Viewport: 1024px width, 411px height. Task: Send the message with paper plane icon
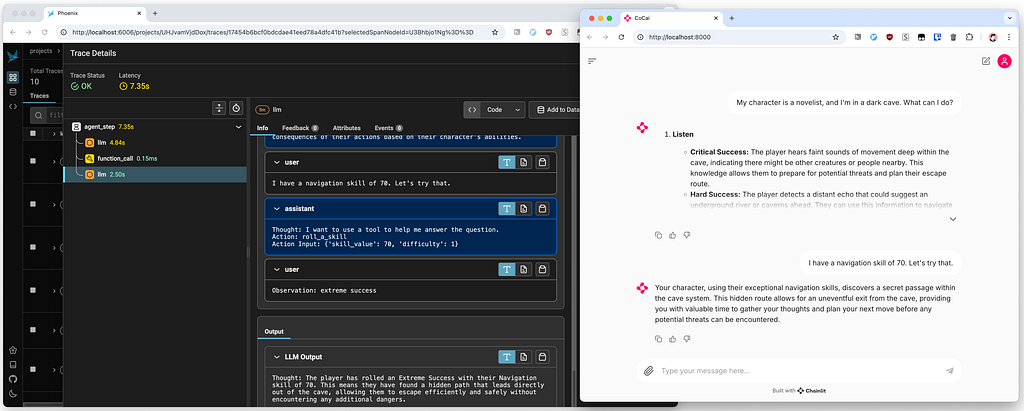[x=950, y=370]
